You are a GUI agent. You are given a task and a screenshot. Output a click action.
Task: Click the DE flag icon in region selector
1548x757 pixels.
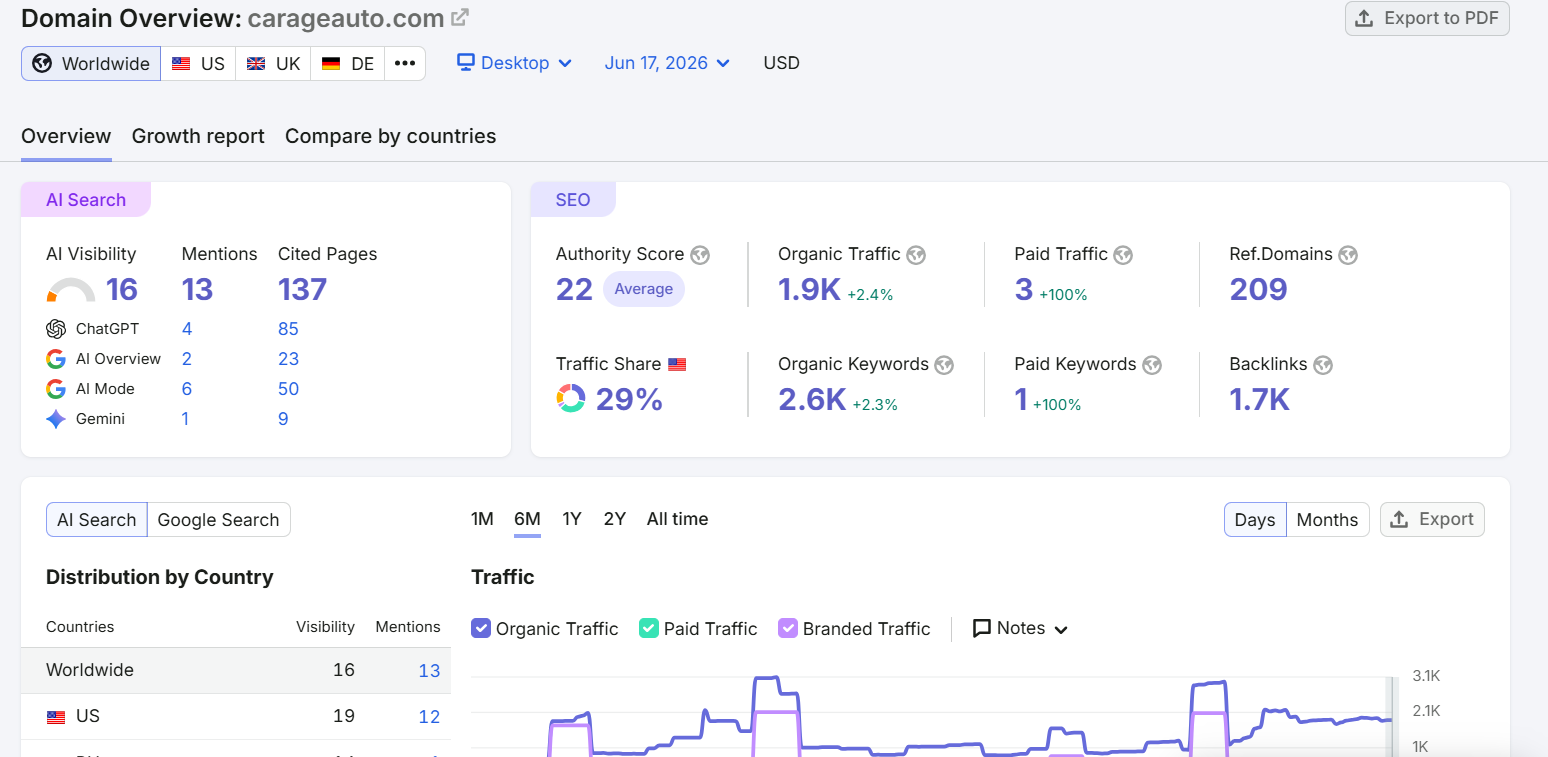pyautogui.click(x=331, y=63)
